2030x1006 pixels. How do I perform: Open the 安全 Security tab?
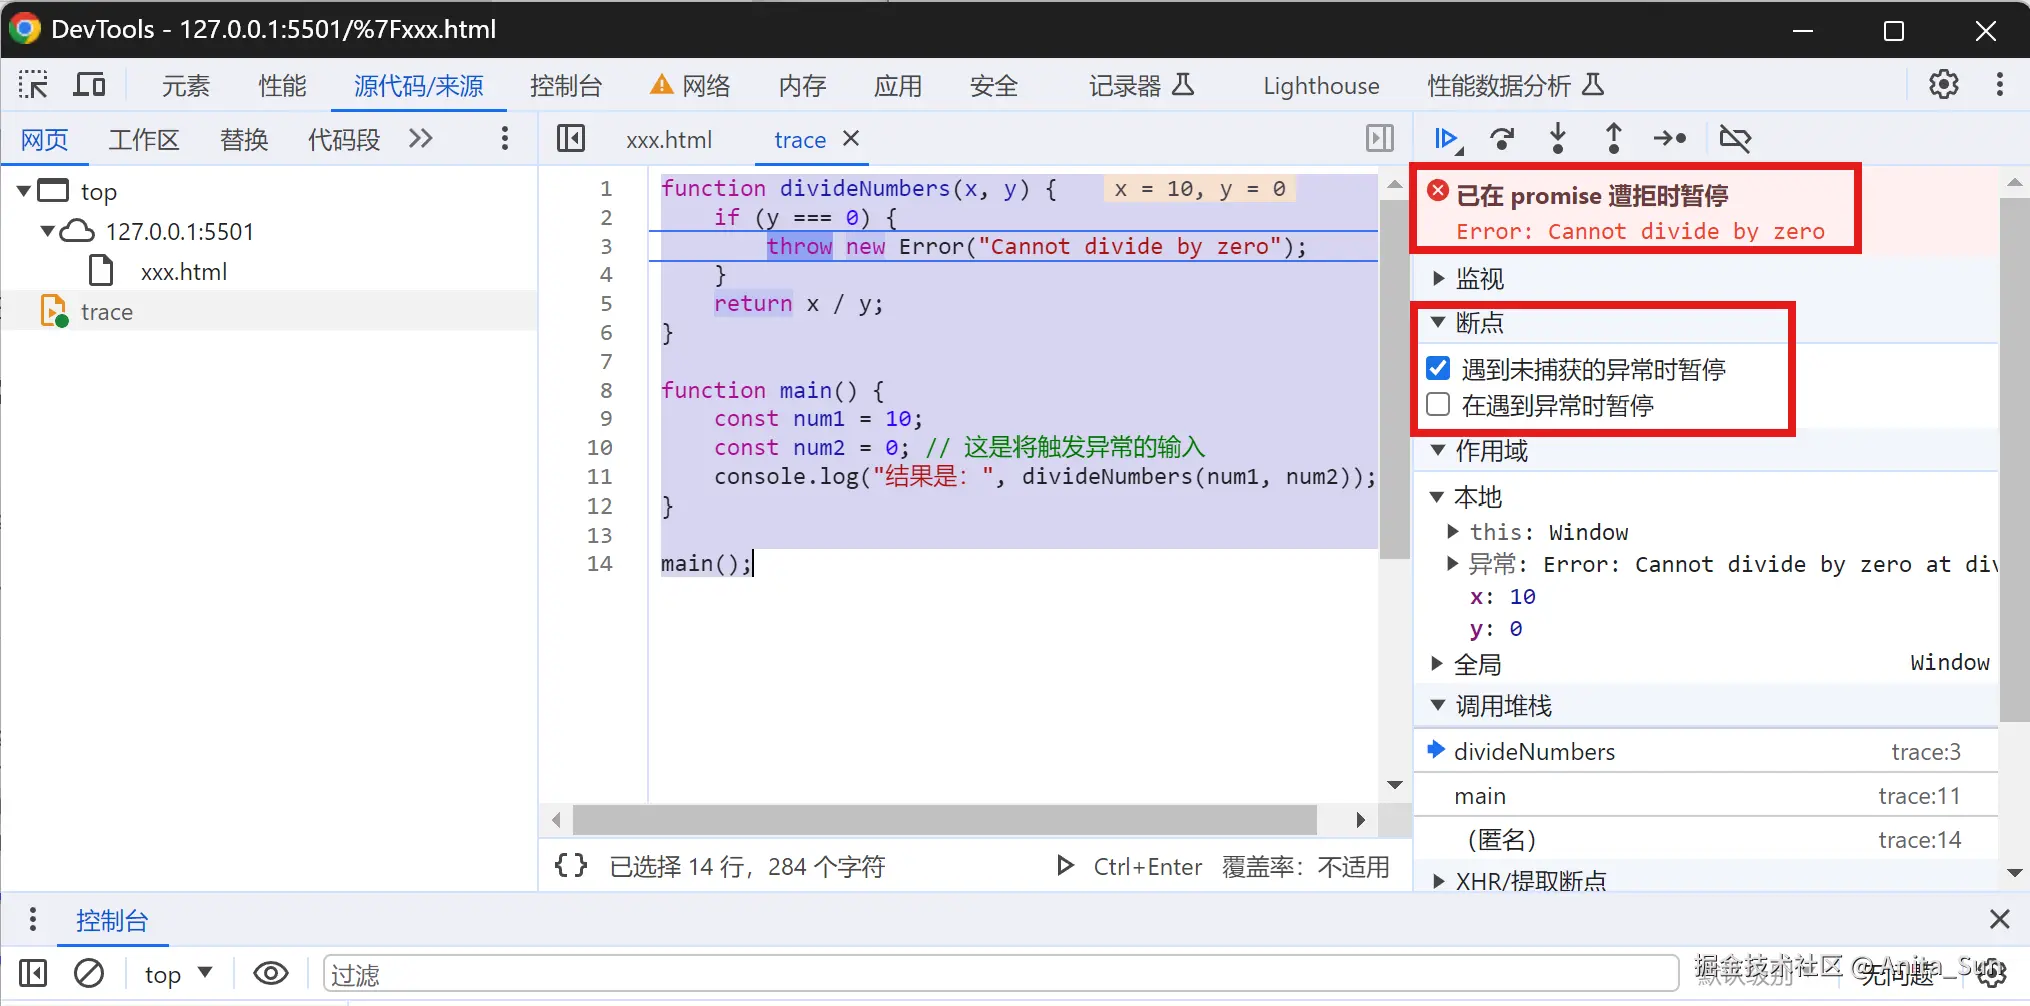click(x=994, y=86)
